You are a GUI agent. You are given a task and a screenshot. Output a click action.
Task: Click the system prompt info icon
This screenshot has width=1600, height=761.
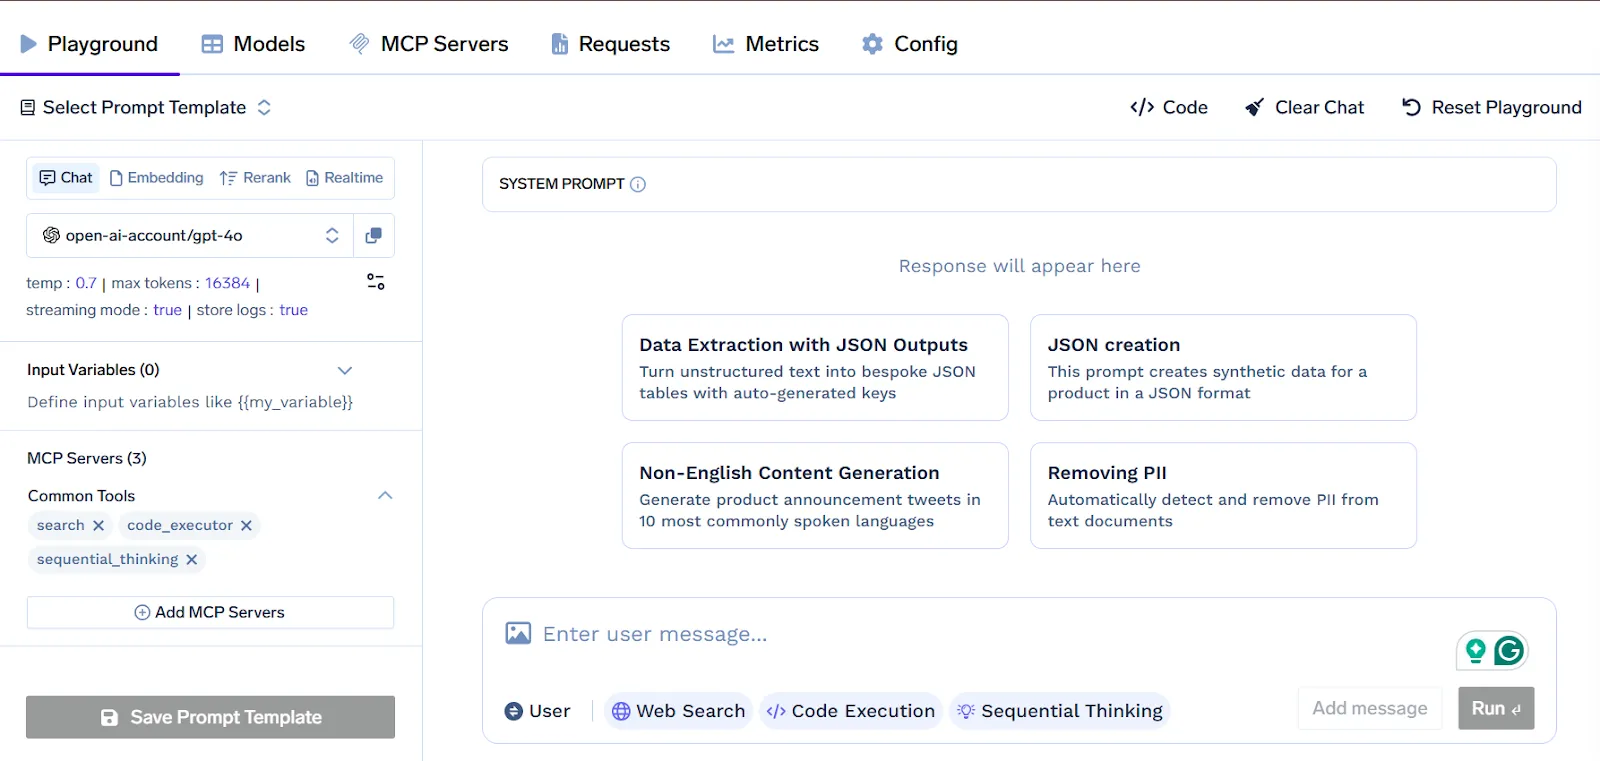(638, 184)
